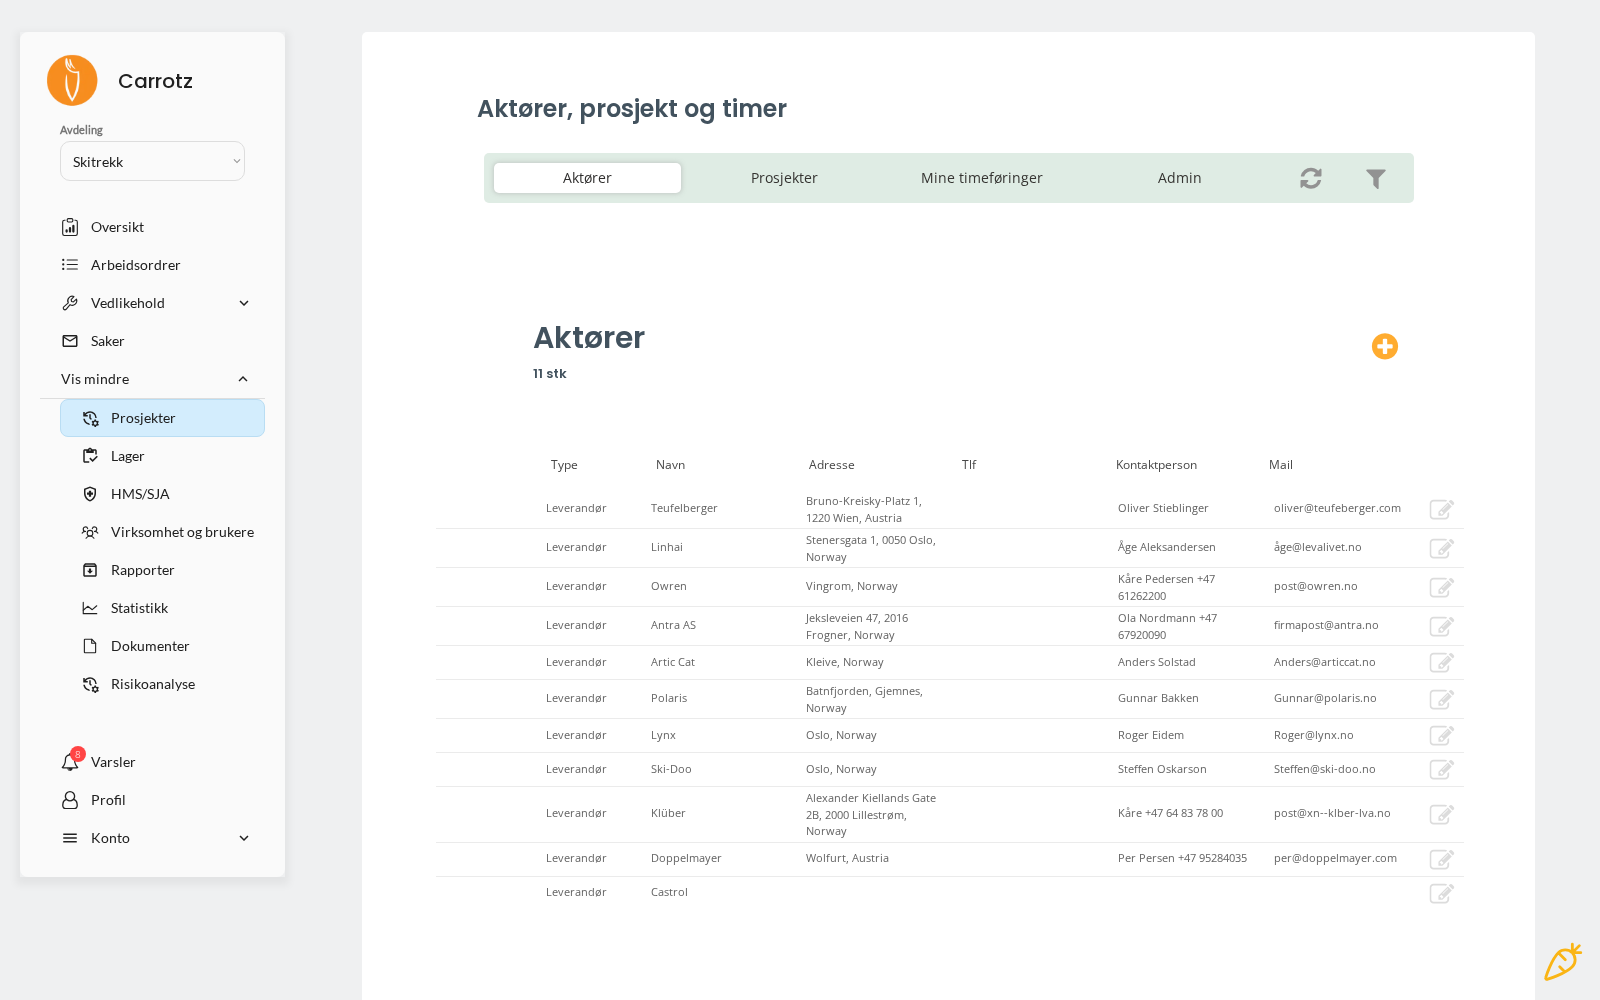Screen dimensions: 1600x1000
Task: Edit the Linhai row
Action: point(1441,548)
